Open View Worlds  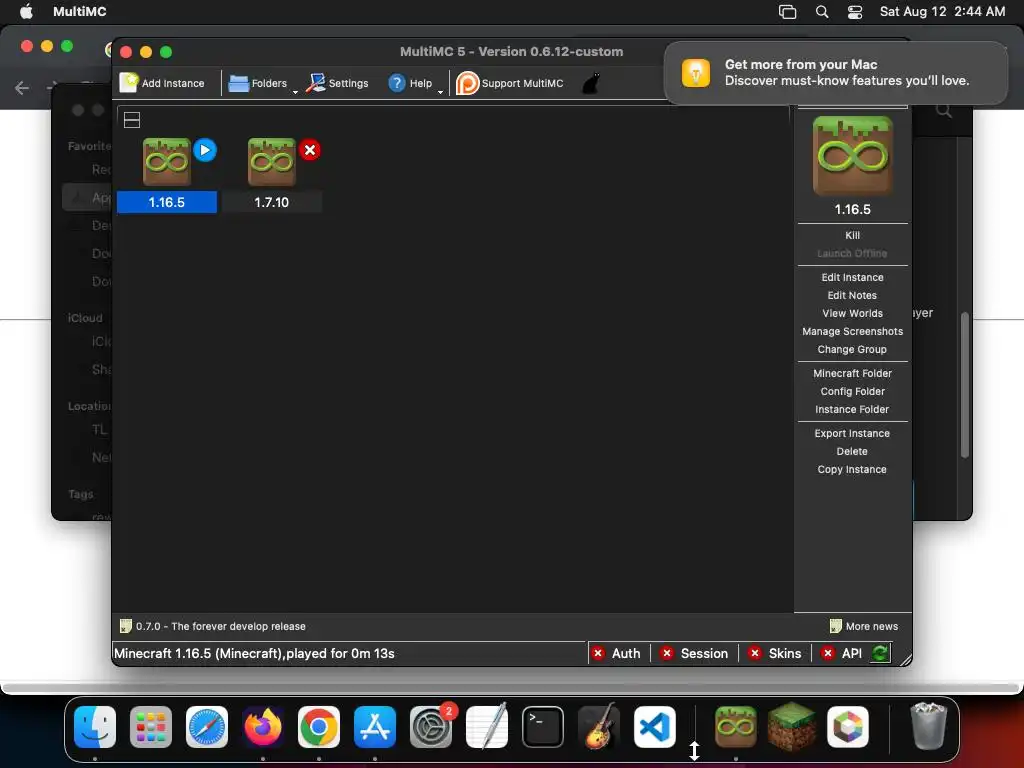[852, 313]
